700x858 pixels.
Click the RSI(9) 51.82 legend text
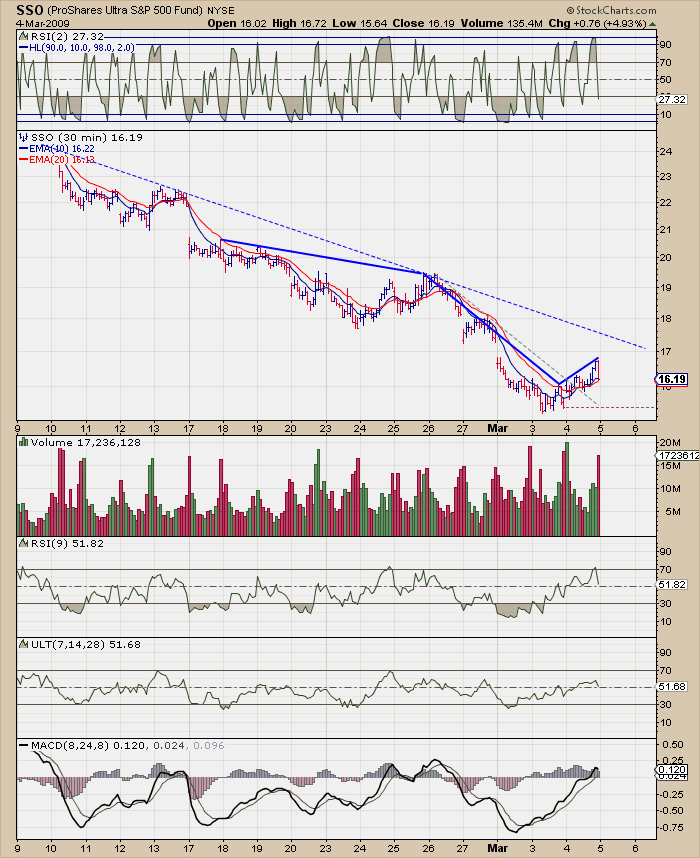pyautogui.click(x=67, y=543)
